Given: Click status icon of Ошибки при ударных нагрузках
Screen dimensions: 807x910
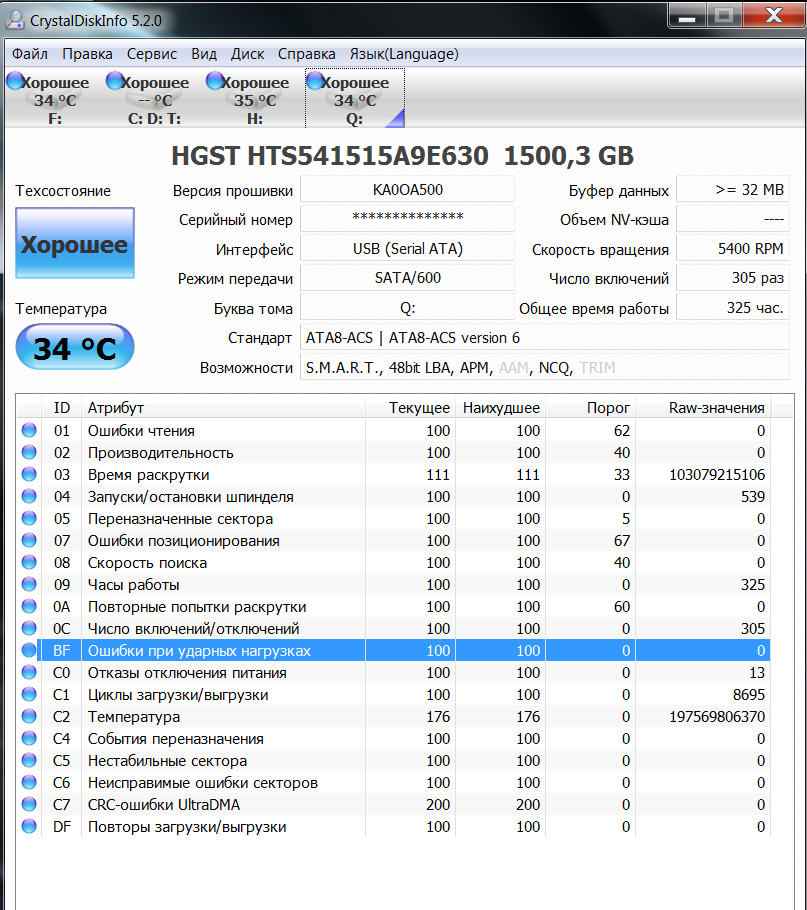Looking at the screenshot, I should [29, 650].
